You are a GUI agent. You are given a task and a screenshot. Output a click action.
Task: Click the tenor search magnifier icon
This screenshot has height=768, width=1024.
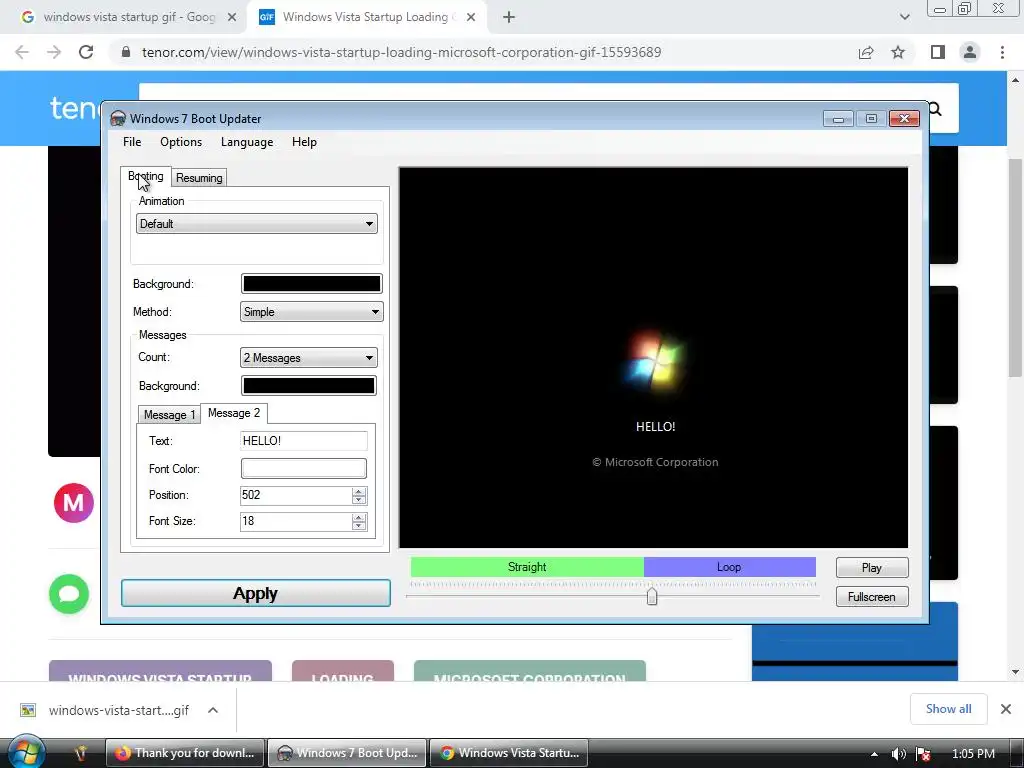point(935,108)
